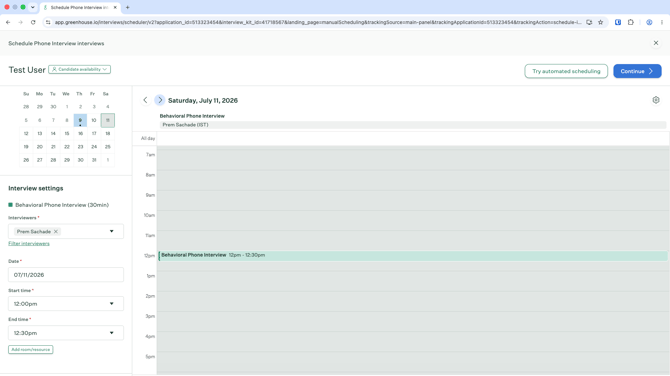
Task: Select July 31 in mini calendar
Action: [x=94, y=160]
